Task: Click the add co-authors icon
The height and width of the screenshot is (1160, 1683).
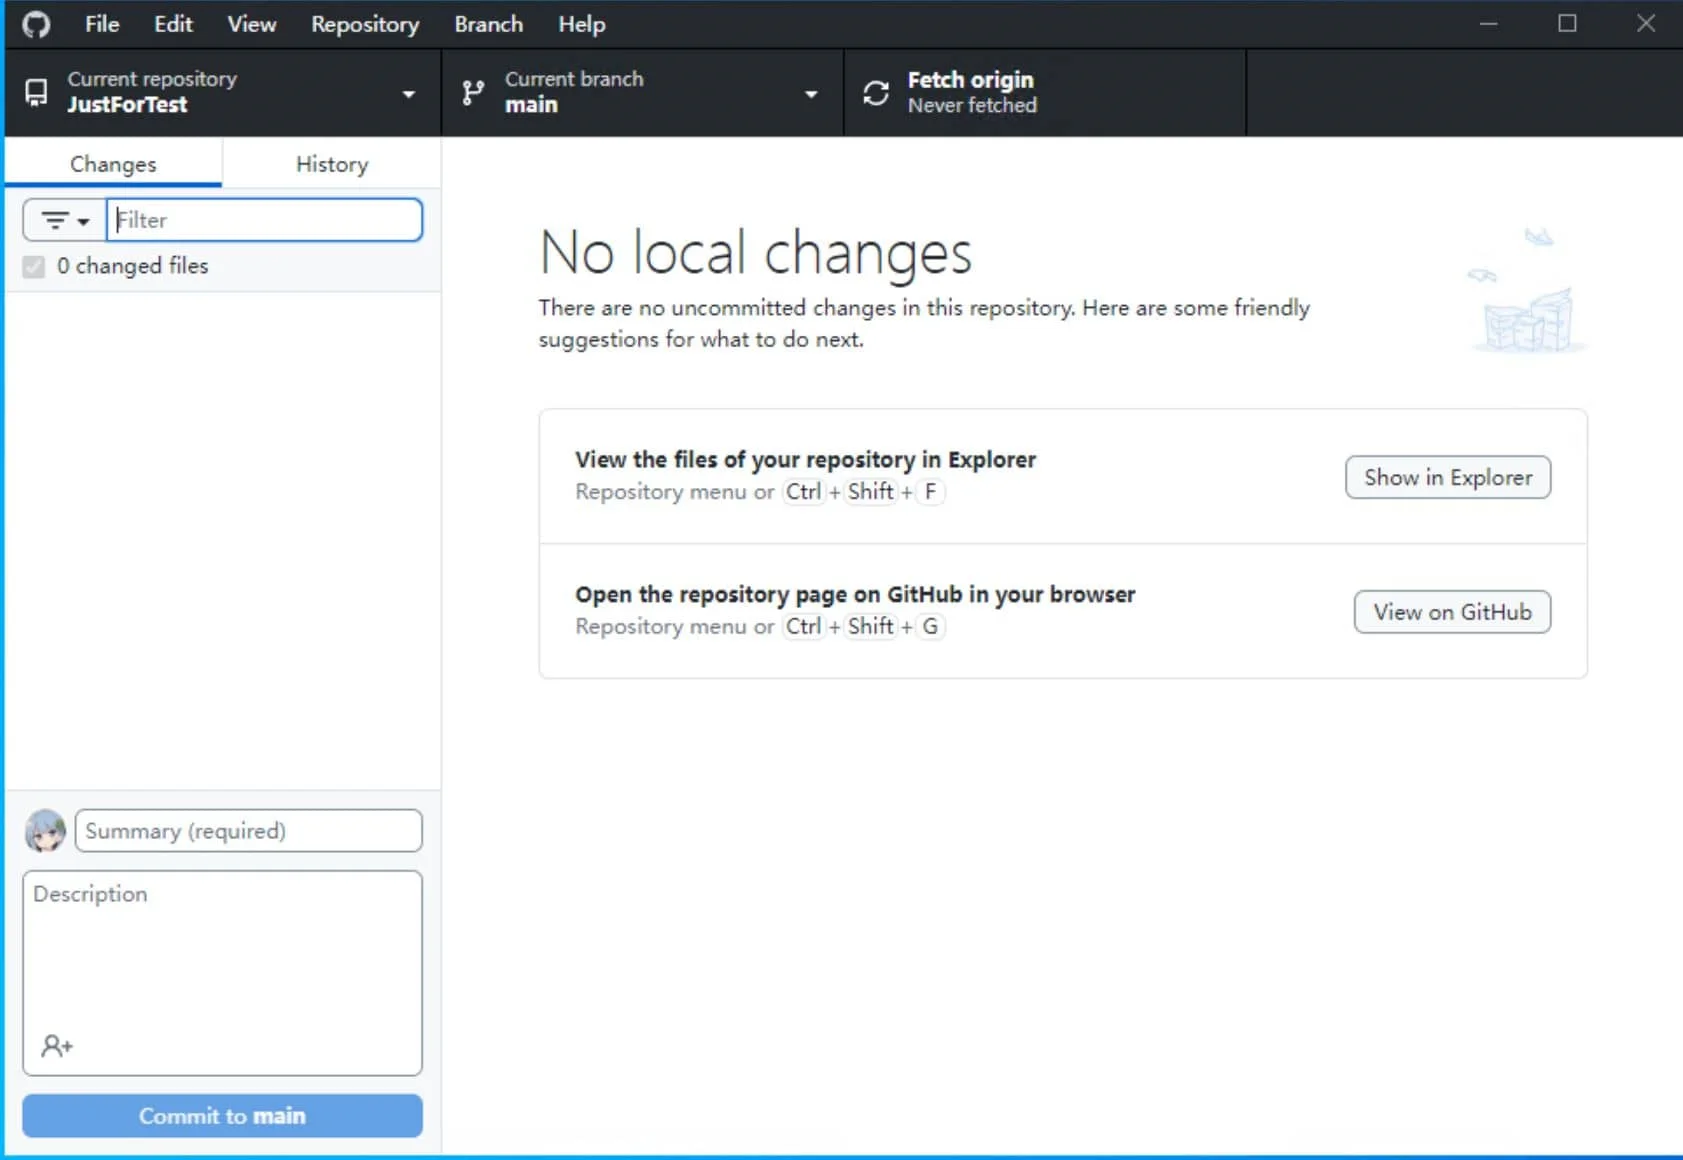Action: [x=57, y=1046]
